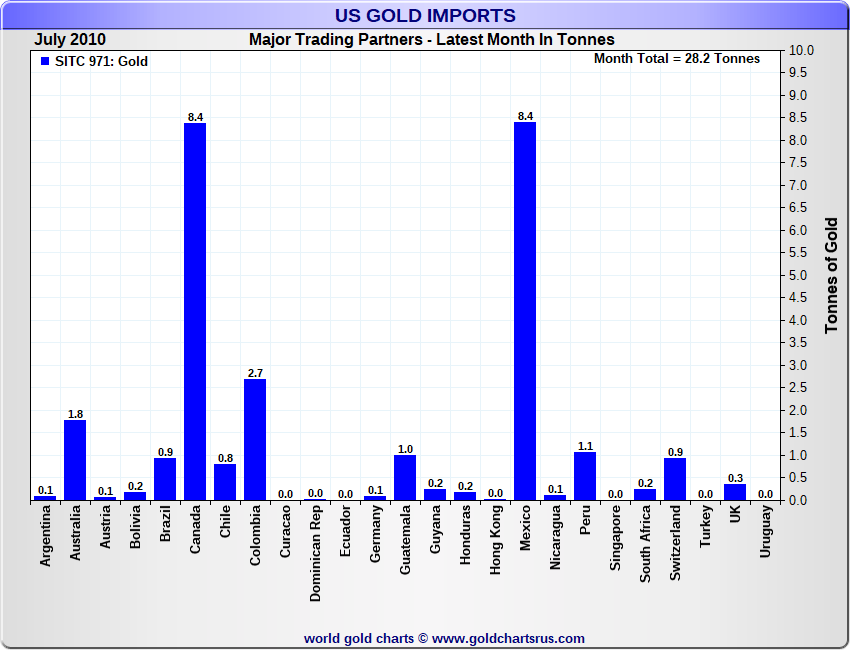Click the '0.8' value above Chile bar
This screenshot has height=650, width=850.
coord(226,458)
